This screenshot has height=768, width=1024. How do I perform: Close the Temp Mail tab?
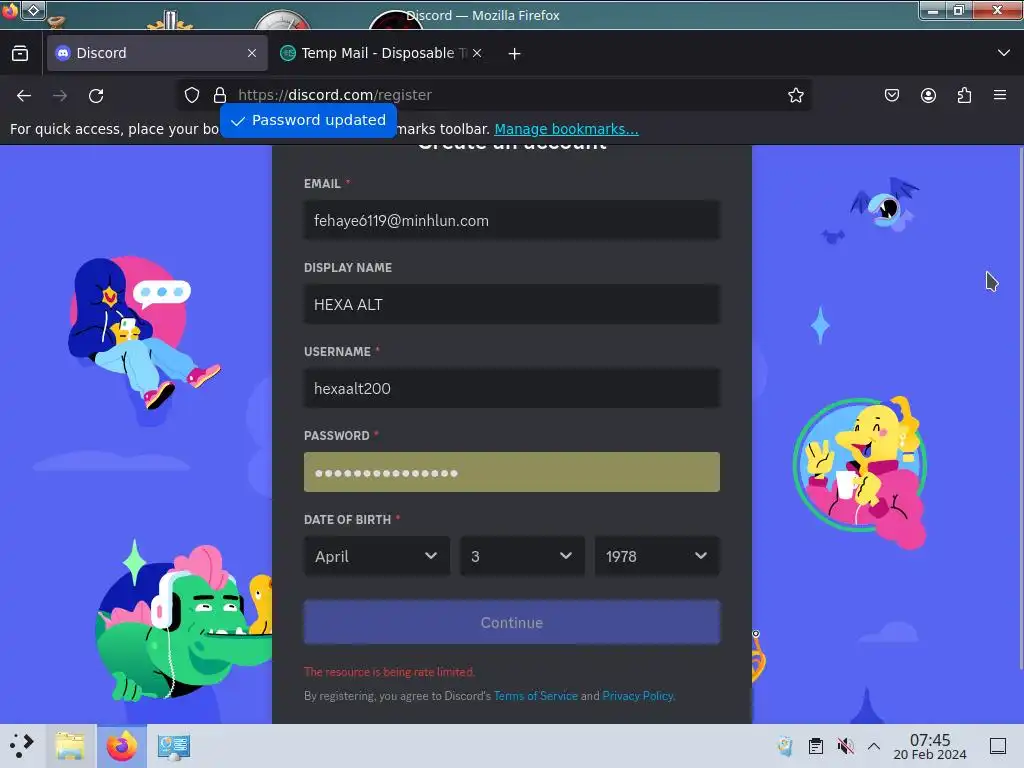coord(477,53)
